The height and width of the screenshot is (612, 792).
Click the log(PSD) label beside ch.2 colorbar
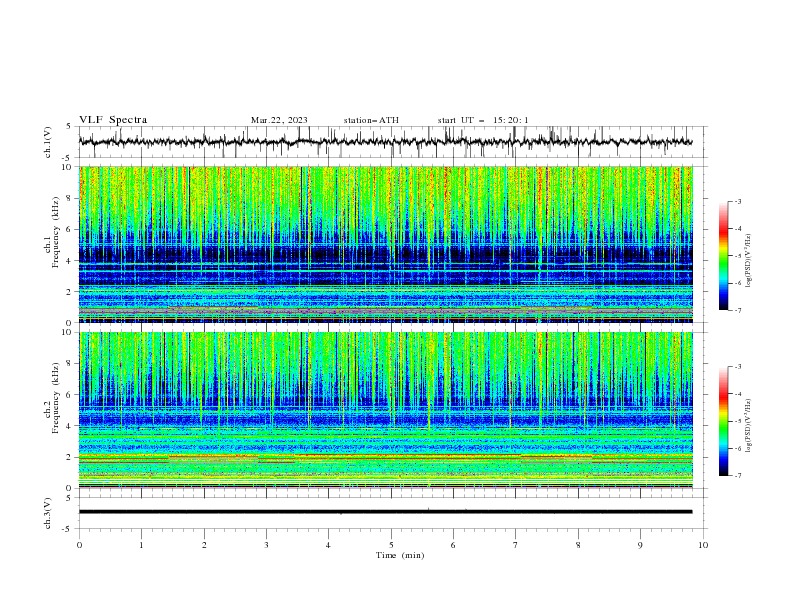click(748, 425)
